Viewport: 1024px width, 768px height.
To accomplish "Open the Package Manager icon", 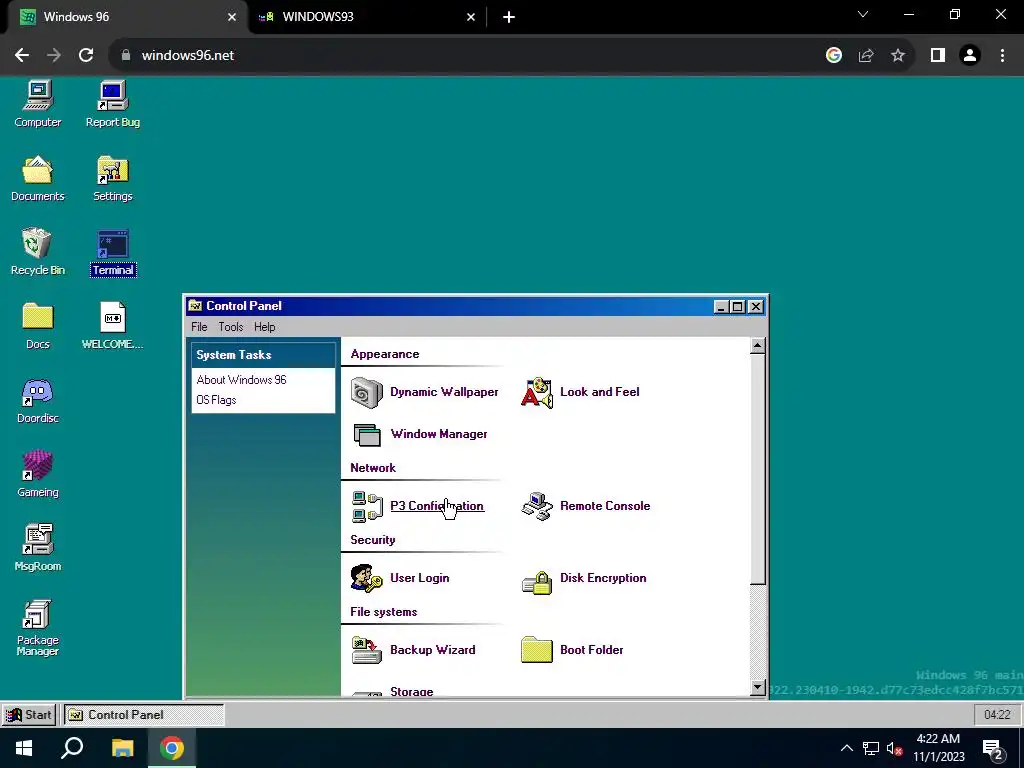I will 37,628.
